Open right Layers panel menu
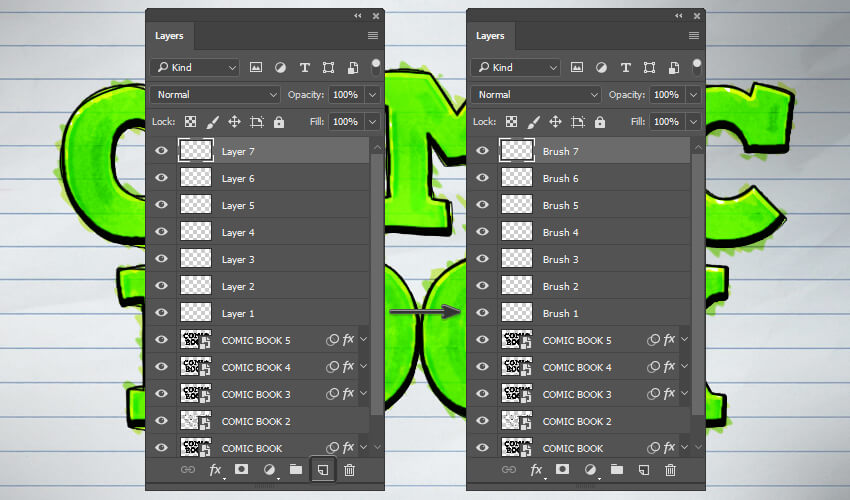This screenshot has width=850, height=500. point(694,36)
